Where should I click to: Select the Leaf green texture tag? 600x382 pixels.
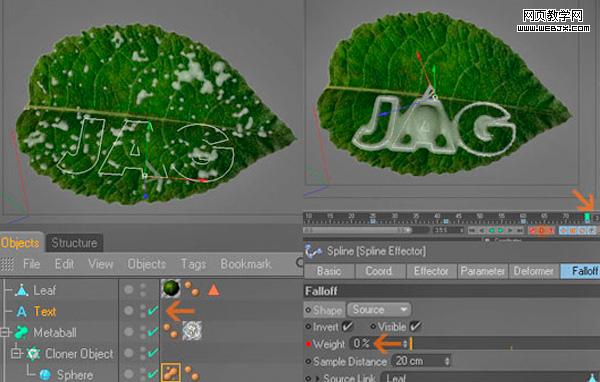[x=171, y=288]
